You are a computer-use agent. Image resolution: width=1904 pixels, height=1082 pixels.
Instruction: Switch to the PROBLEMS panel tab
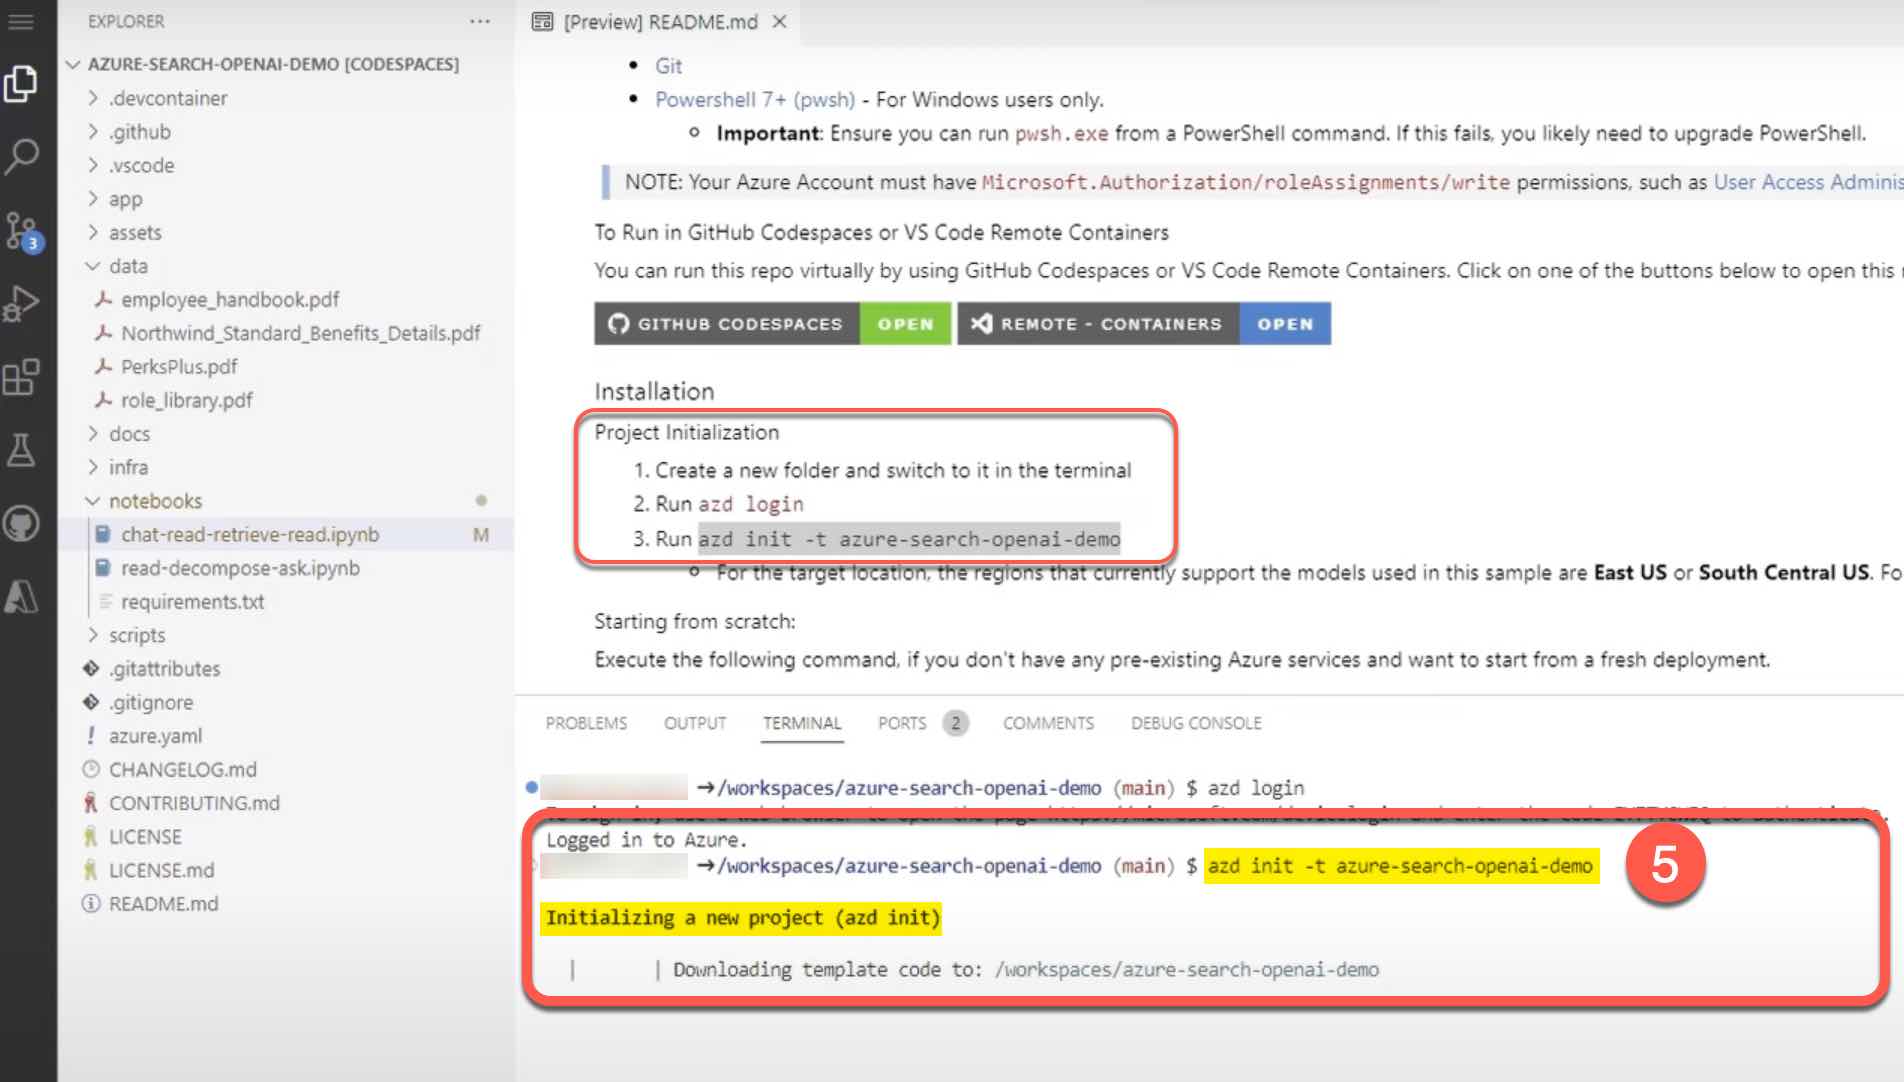[x=586, y=723]
